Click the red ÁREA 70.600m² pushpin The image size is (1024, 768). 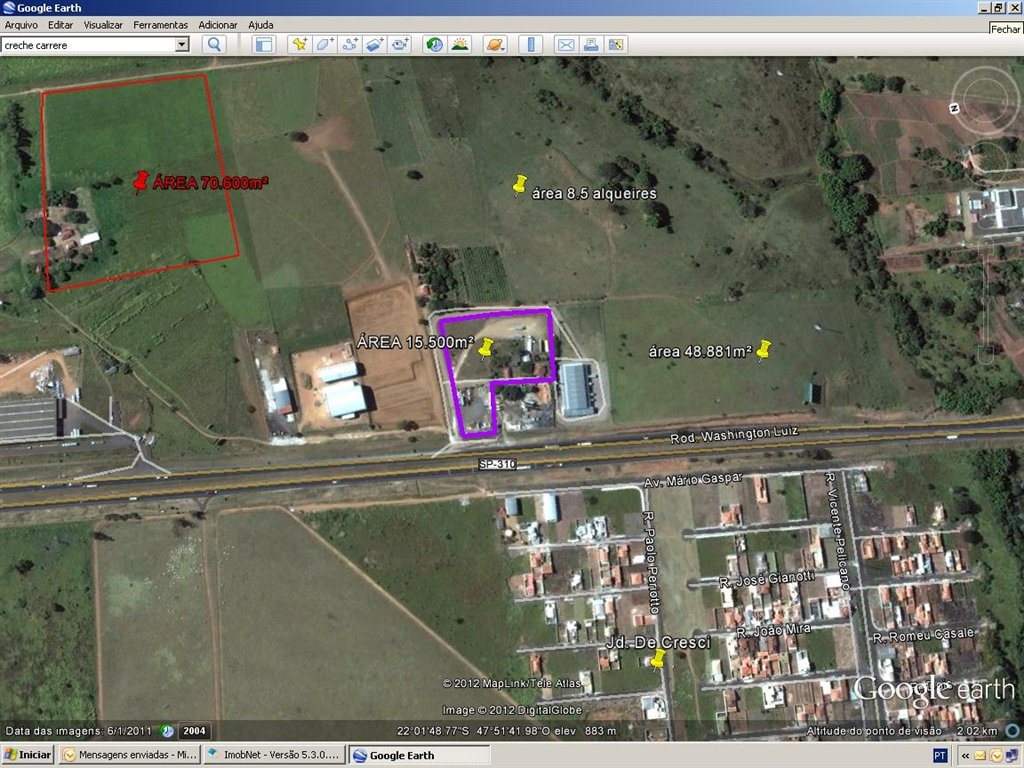point(140,181)
